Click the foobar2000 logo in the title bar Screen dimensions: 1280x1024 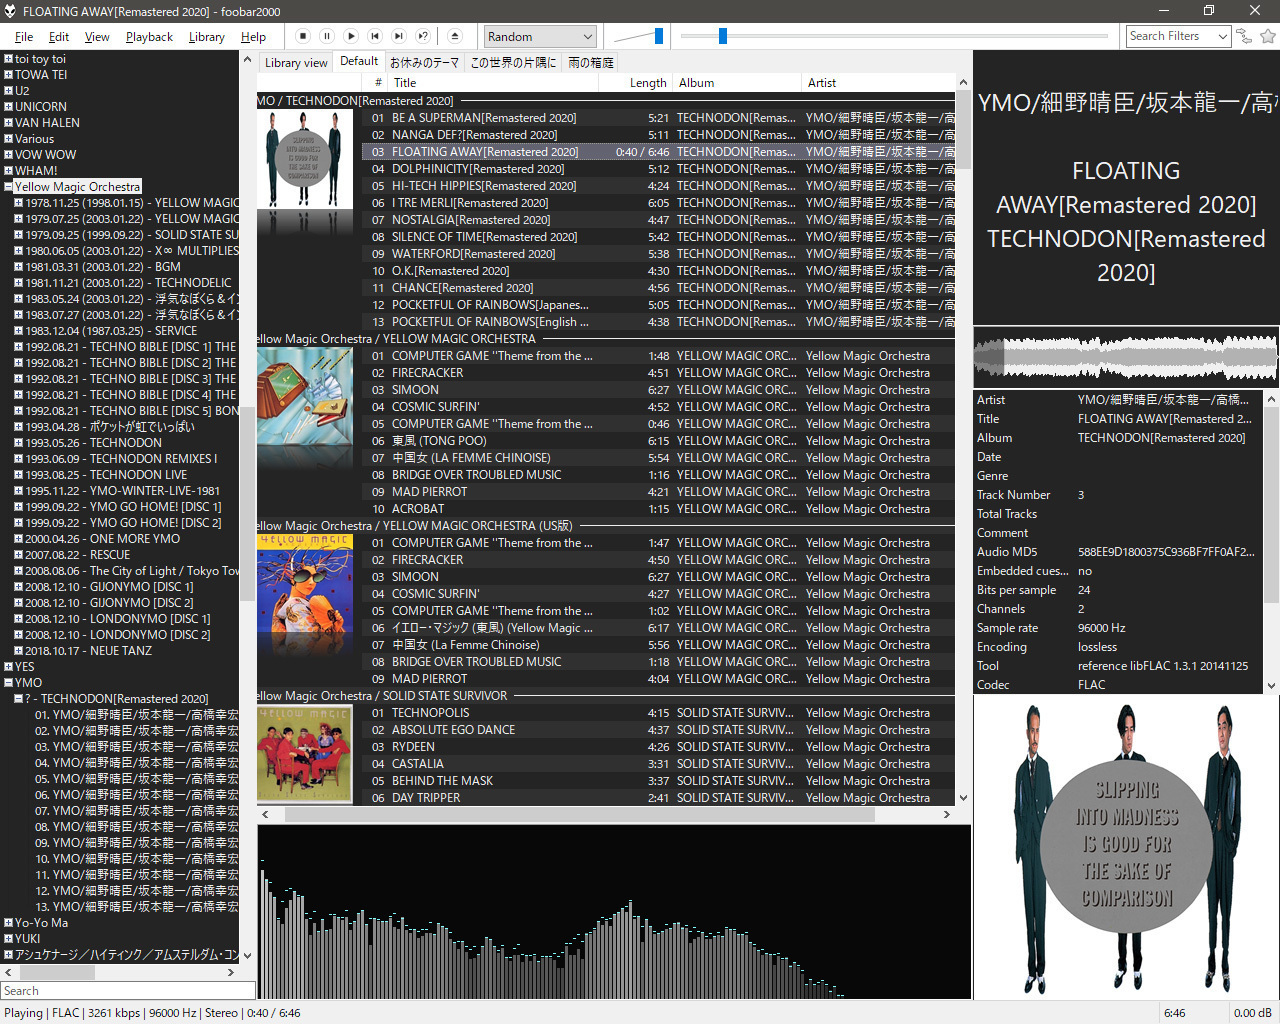pos(11,11)
